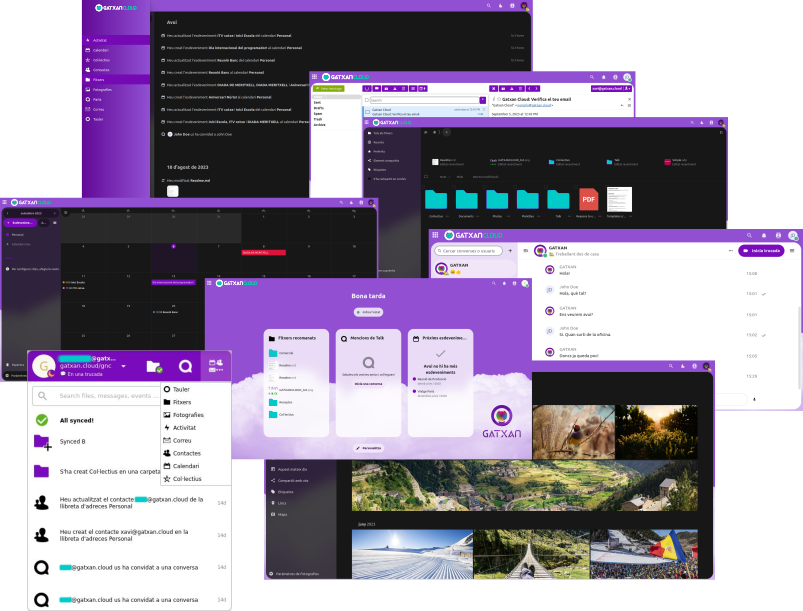
Task: Click Inicia una conversa in Talk mentions card
Action: [369, 384]
